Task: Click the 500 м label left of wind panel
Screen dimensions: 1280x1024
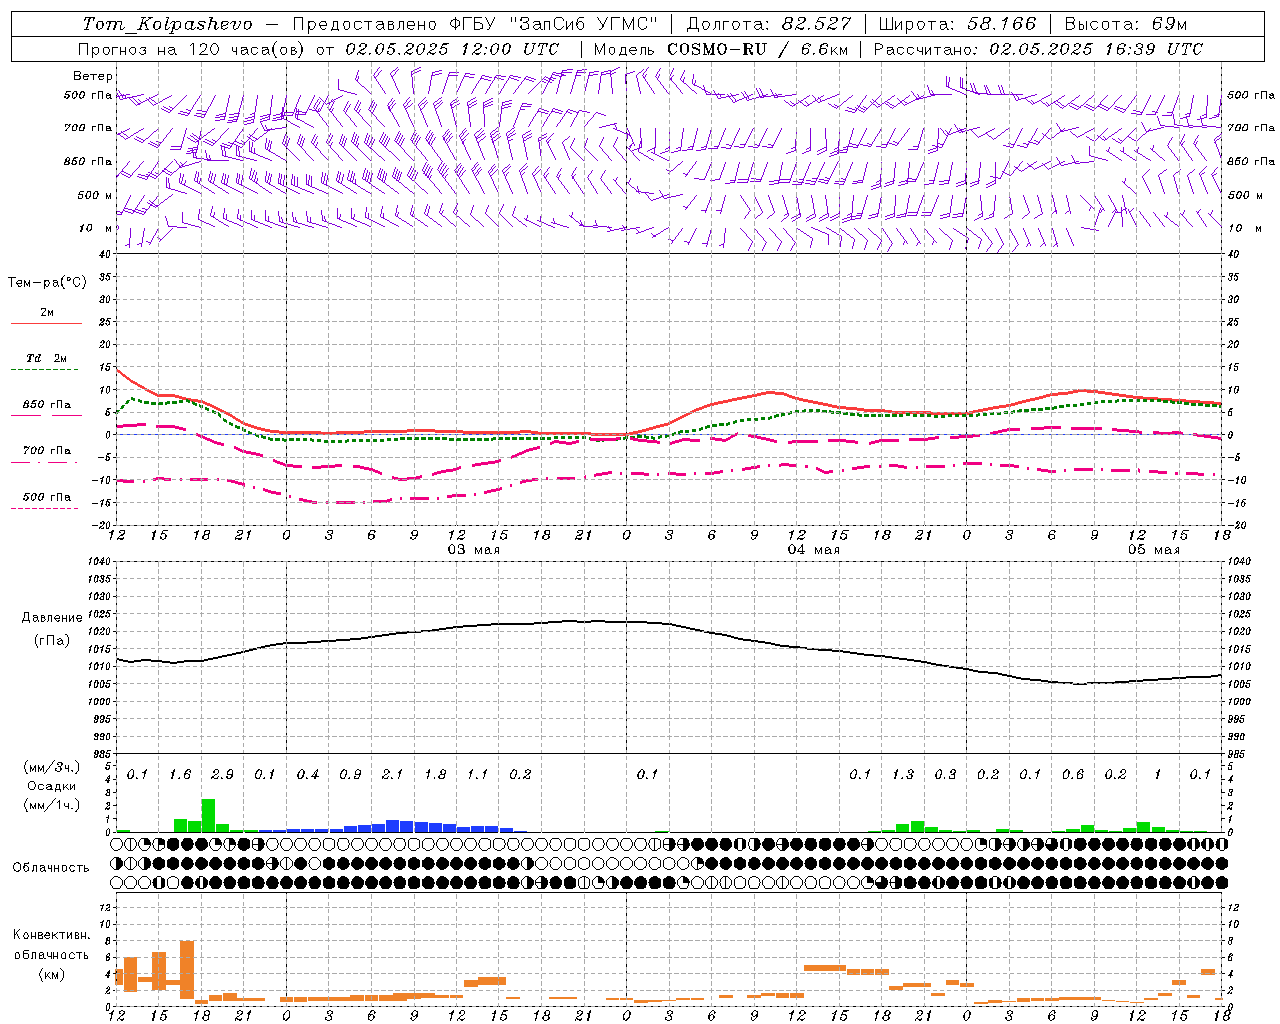Action: tap(95, 195)
